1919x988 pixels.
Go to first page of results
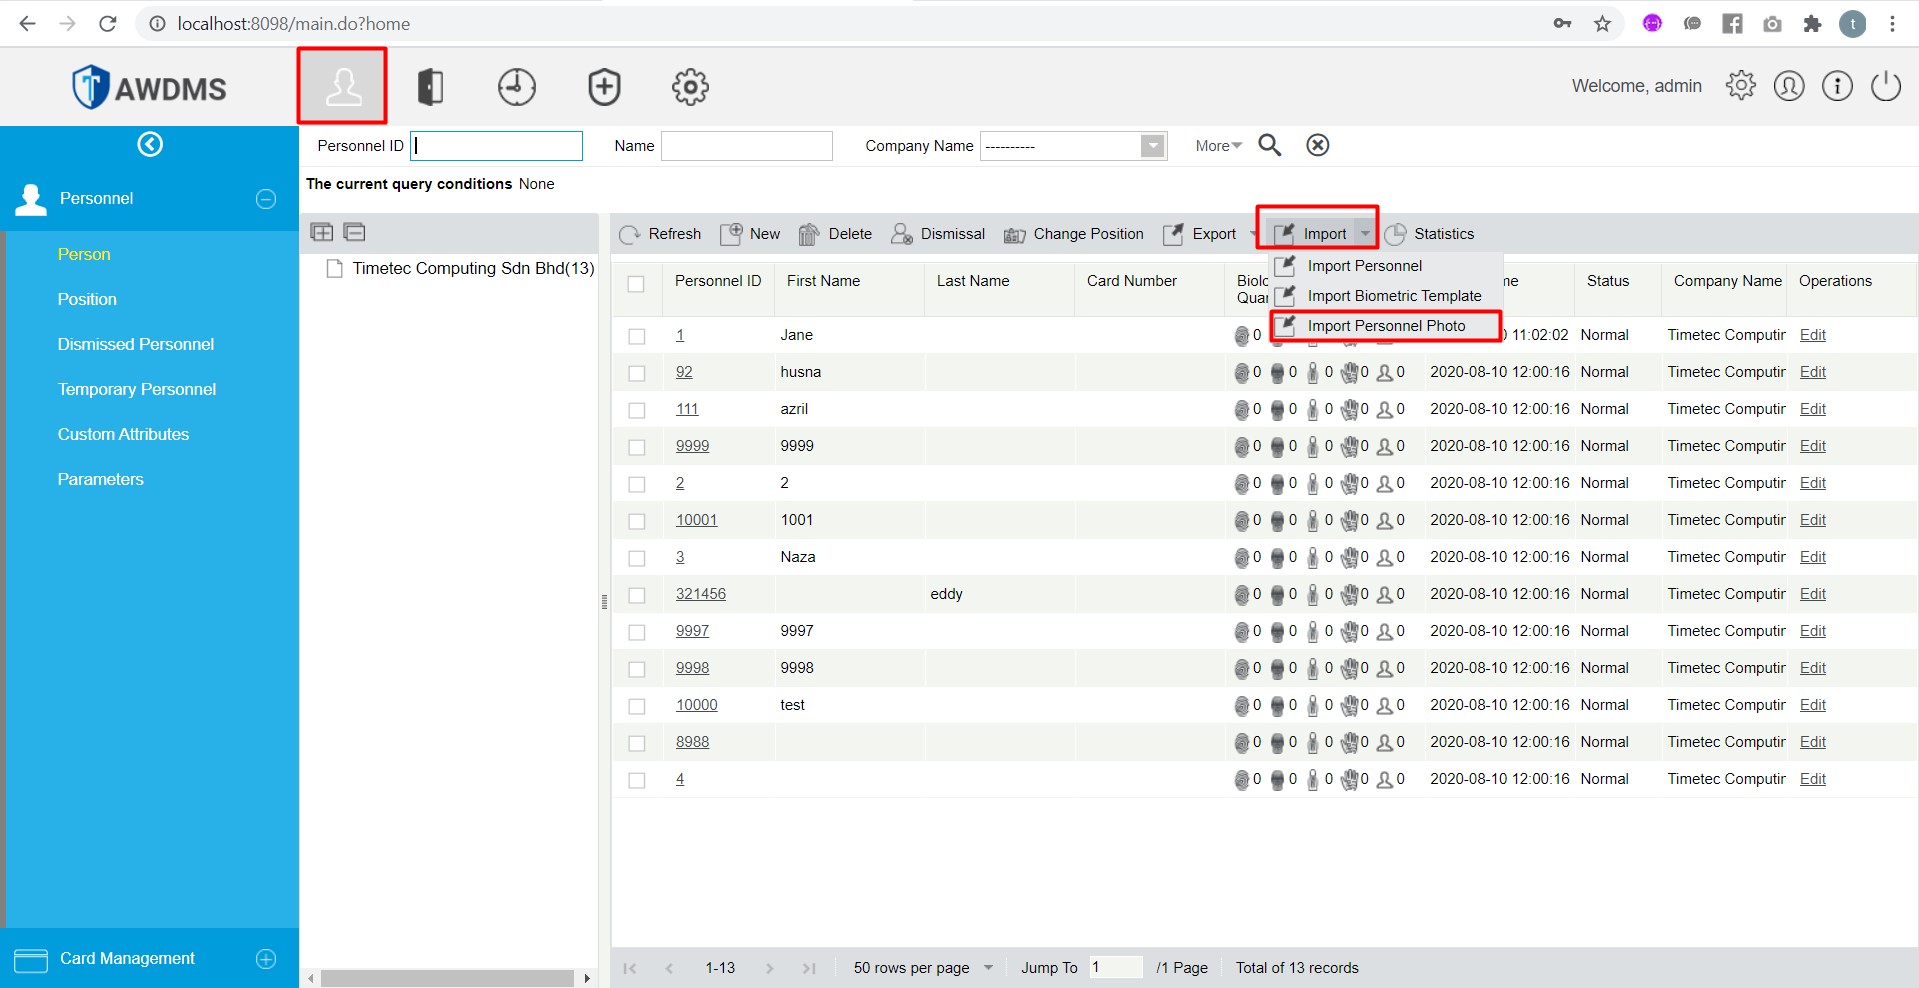[x=630, y=968]
